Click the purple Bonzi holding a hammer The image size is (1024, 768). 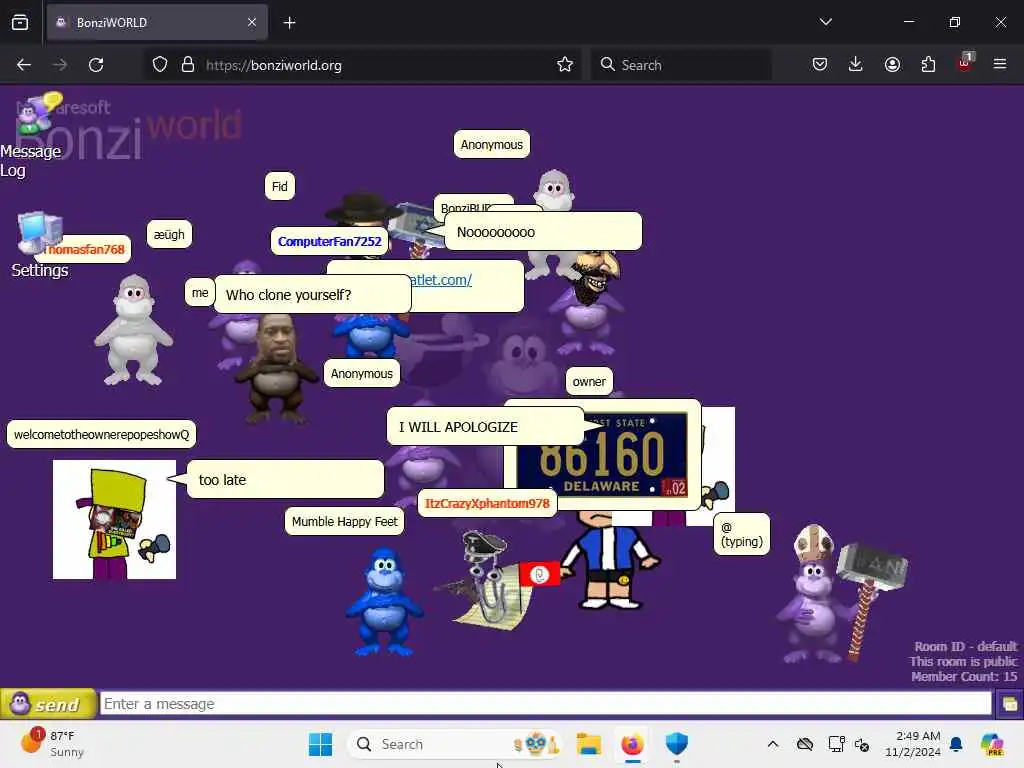(x=839, y=596)
